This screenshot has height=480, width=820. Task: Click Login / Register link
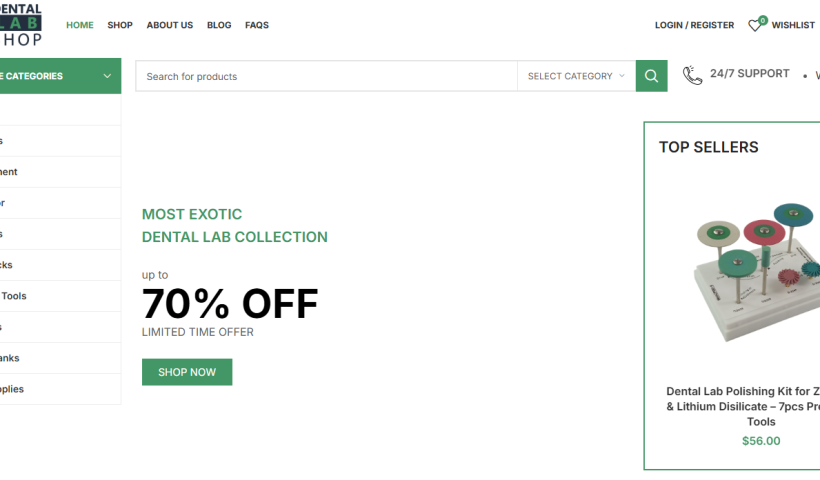[x=694, y=25]
